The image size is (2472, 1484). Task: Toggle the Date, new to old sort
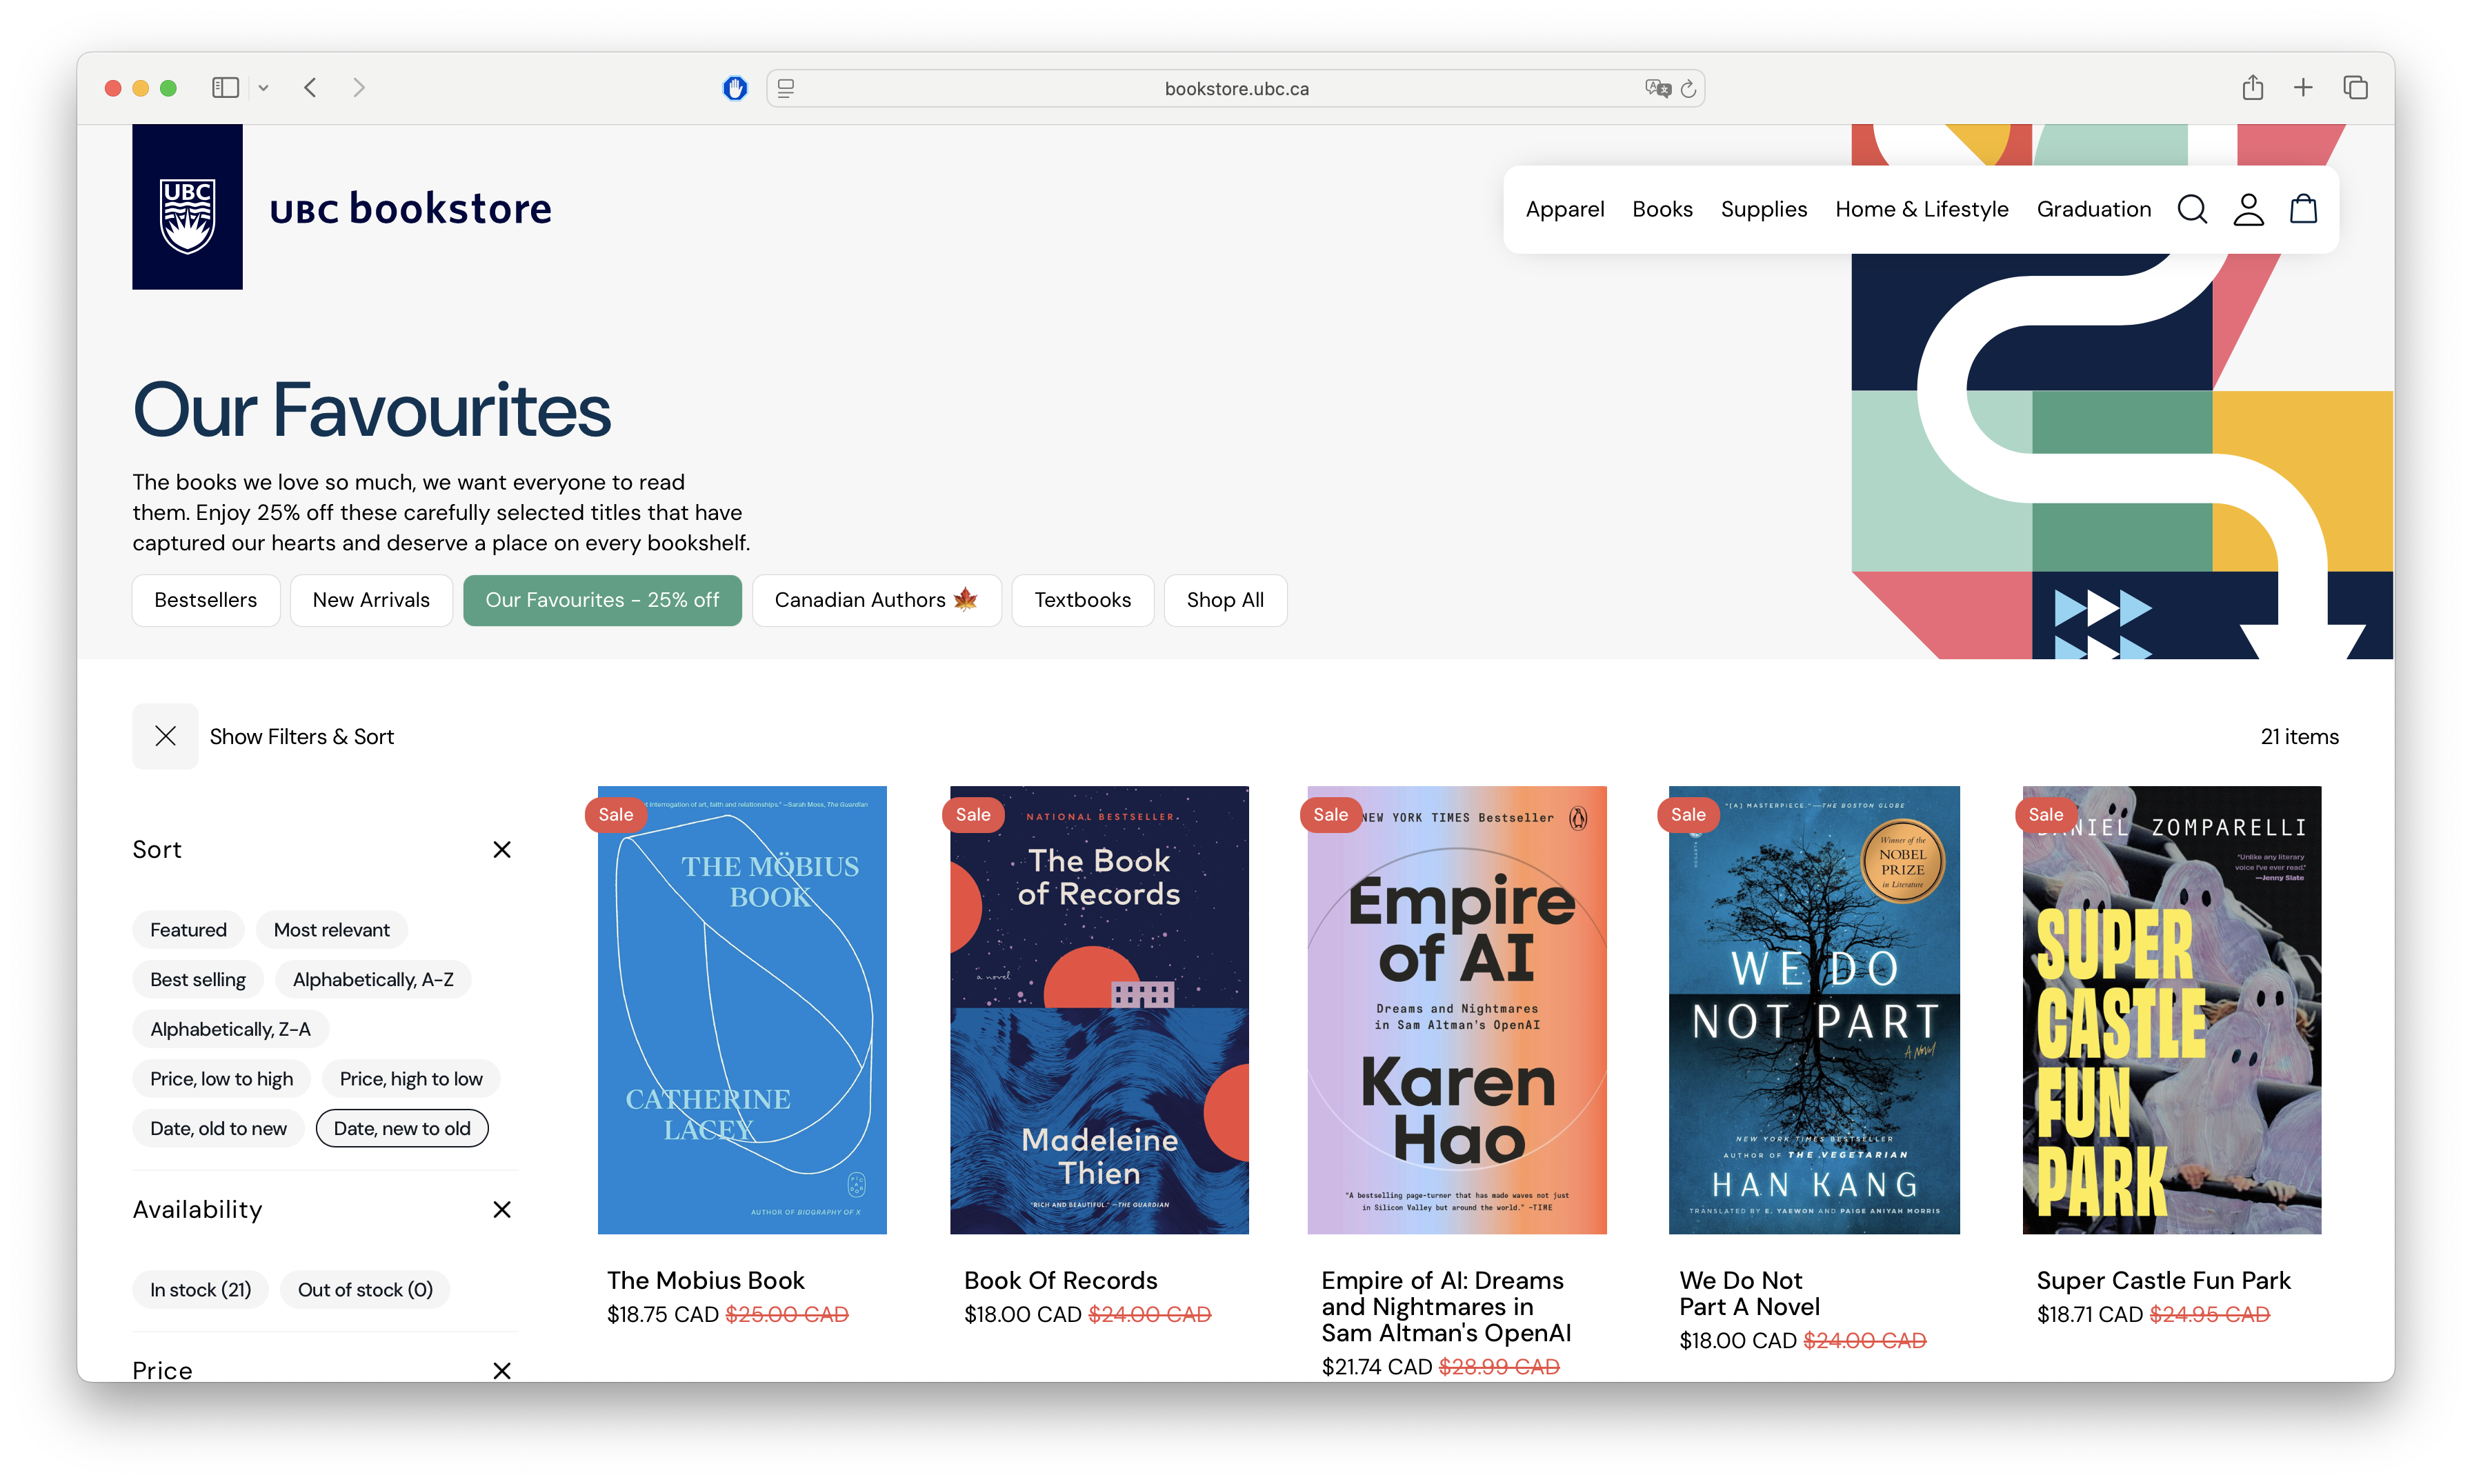click(x=402, y=1128)
